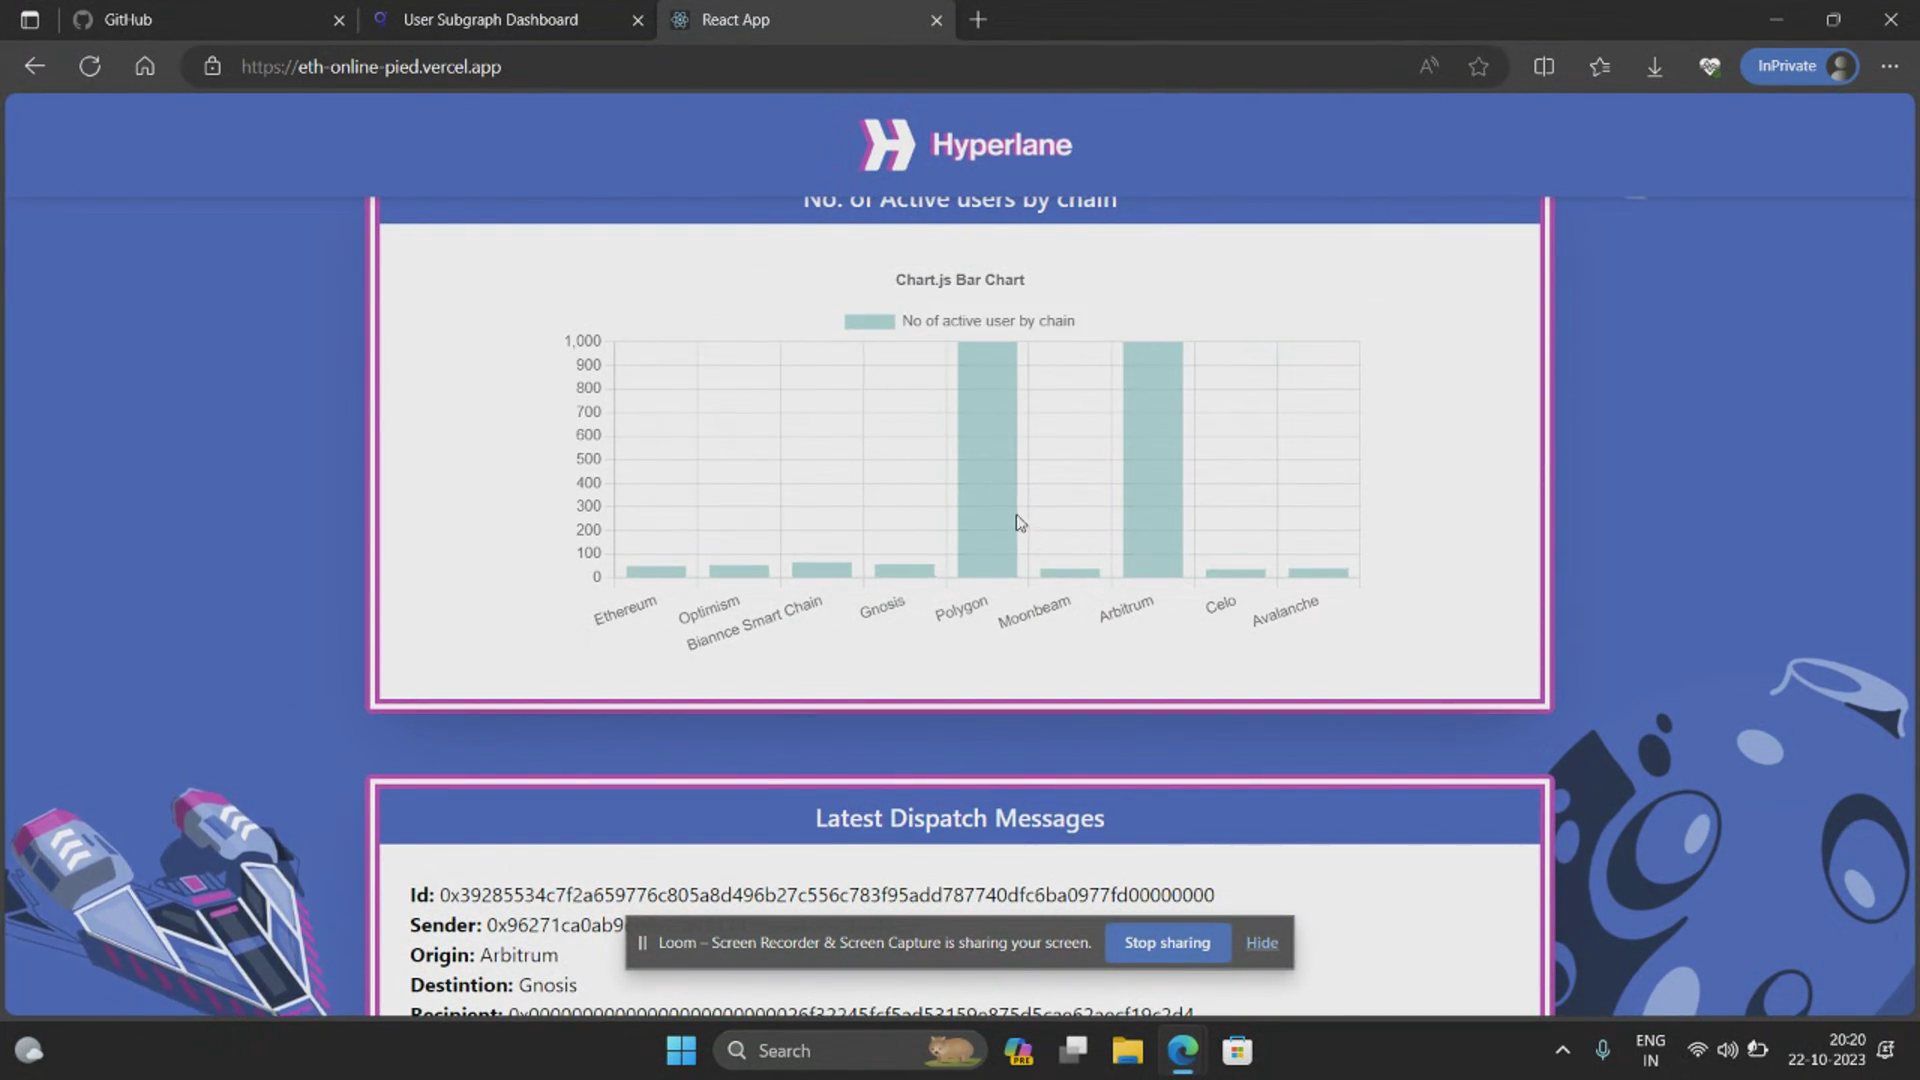
Task: Hide the Loom sharing notification
Action: 1262,943
